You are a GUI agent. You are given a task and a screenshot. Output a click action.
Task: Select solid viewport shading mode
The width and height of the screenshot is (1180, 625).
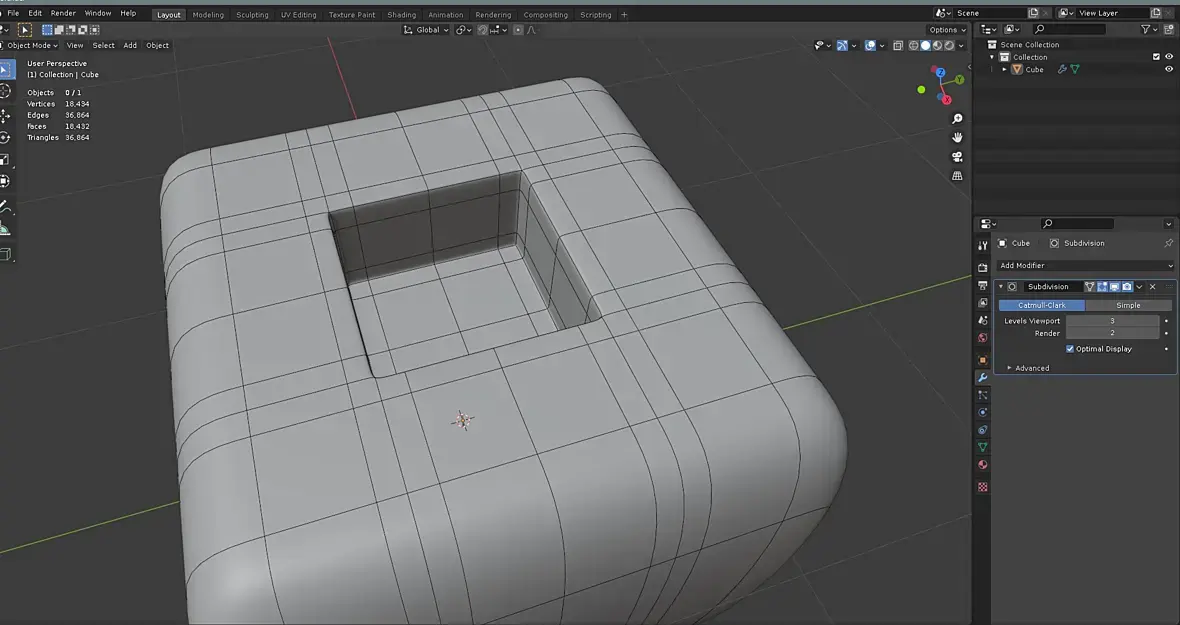[926, 45]
